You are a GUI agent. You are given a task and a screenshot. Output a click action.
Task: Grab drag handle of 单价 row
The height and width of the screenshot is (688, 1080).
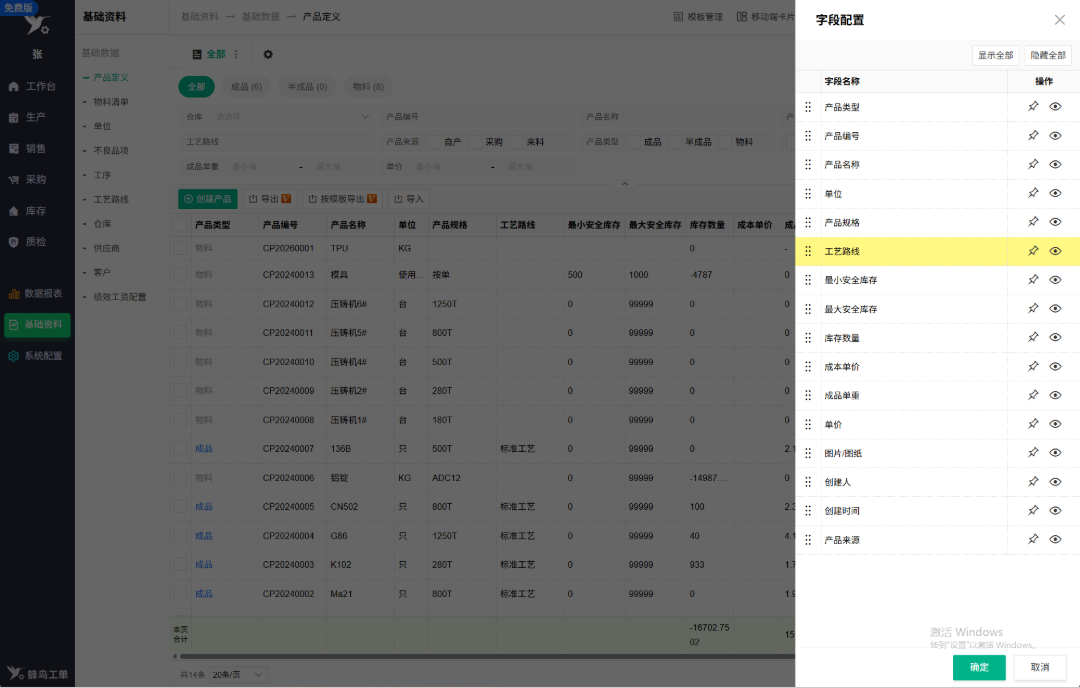pyautogui.click(x=808, y=424)
